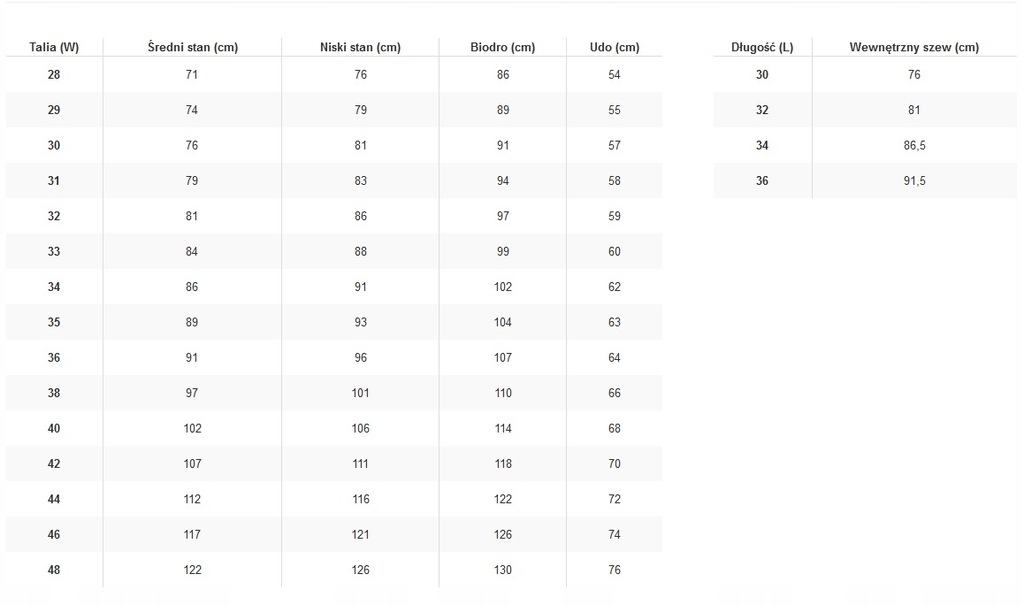The height and width of the screenshot is (605, 1024).
Task: Click the Udo (cm) column header
Action: pyautogui.click(x=614, y=47)
